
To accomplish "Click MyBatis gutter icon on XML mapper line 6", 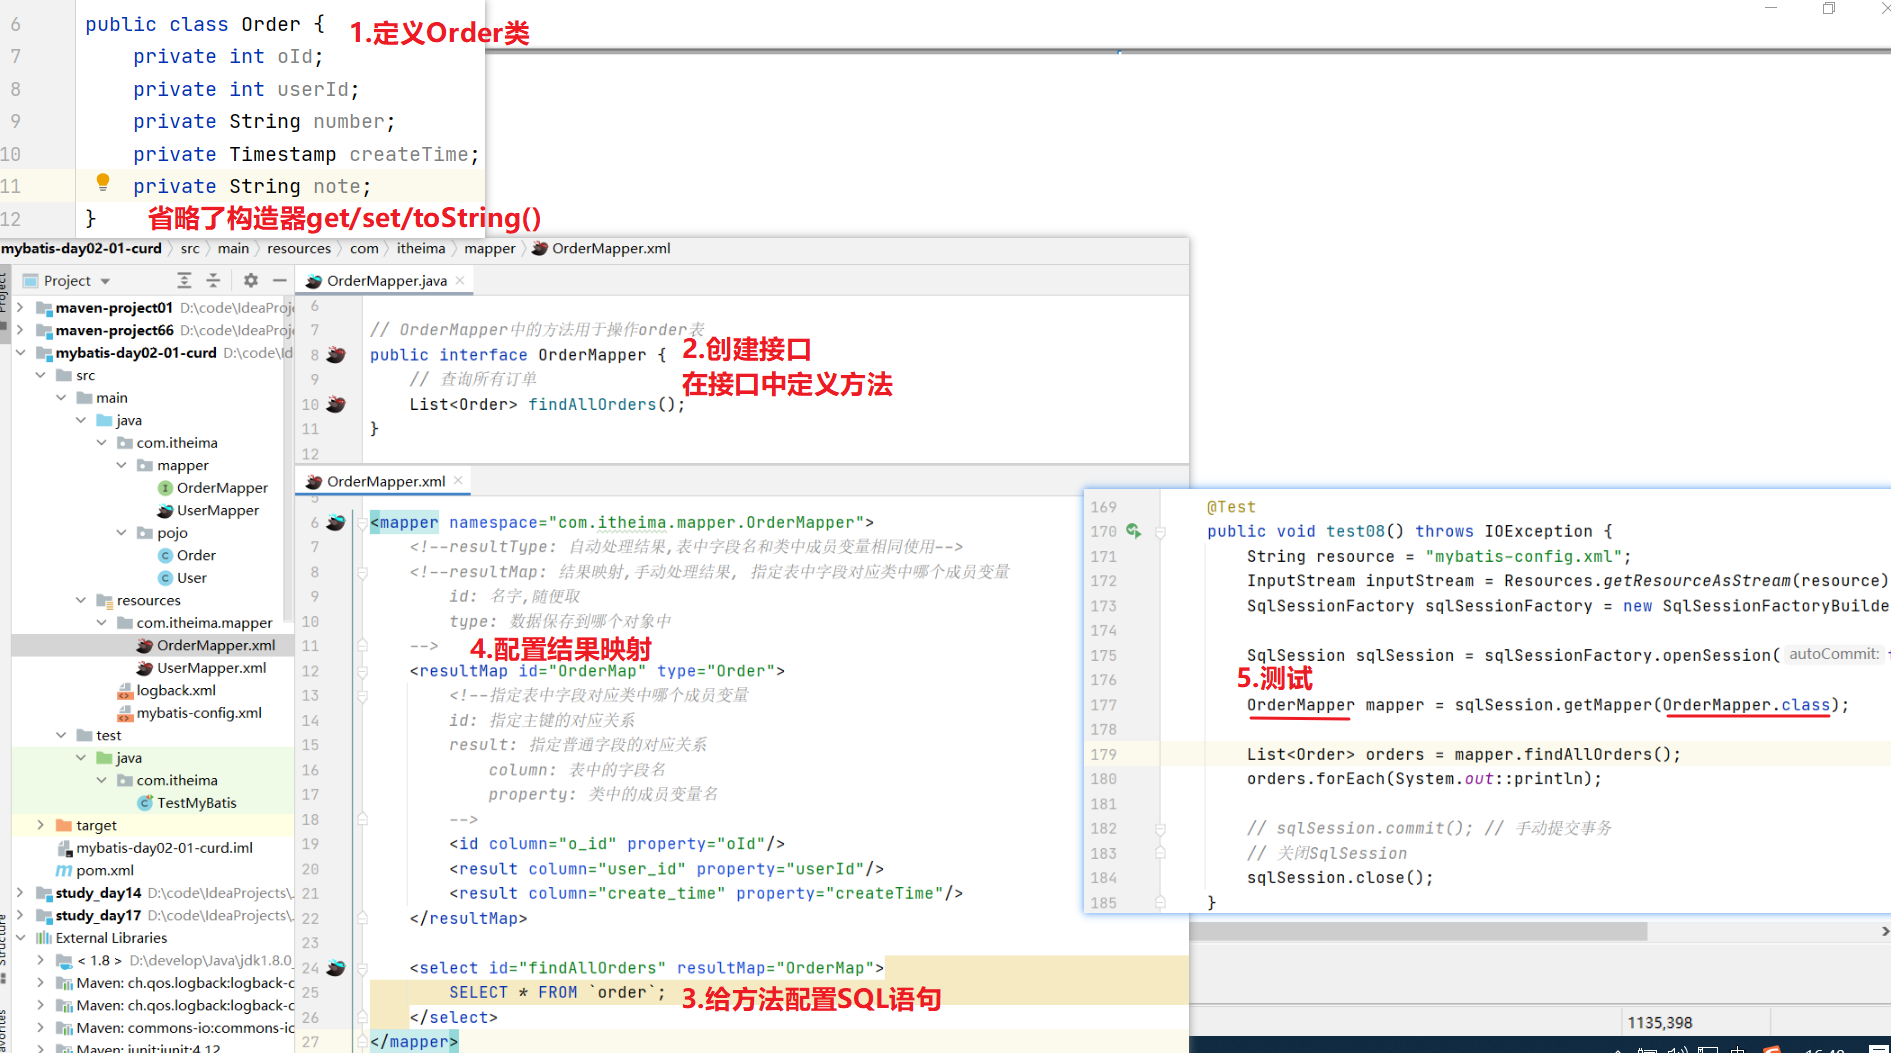I will pos(336,523).
